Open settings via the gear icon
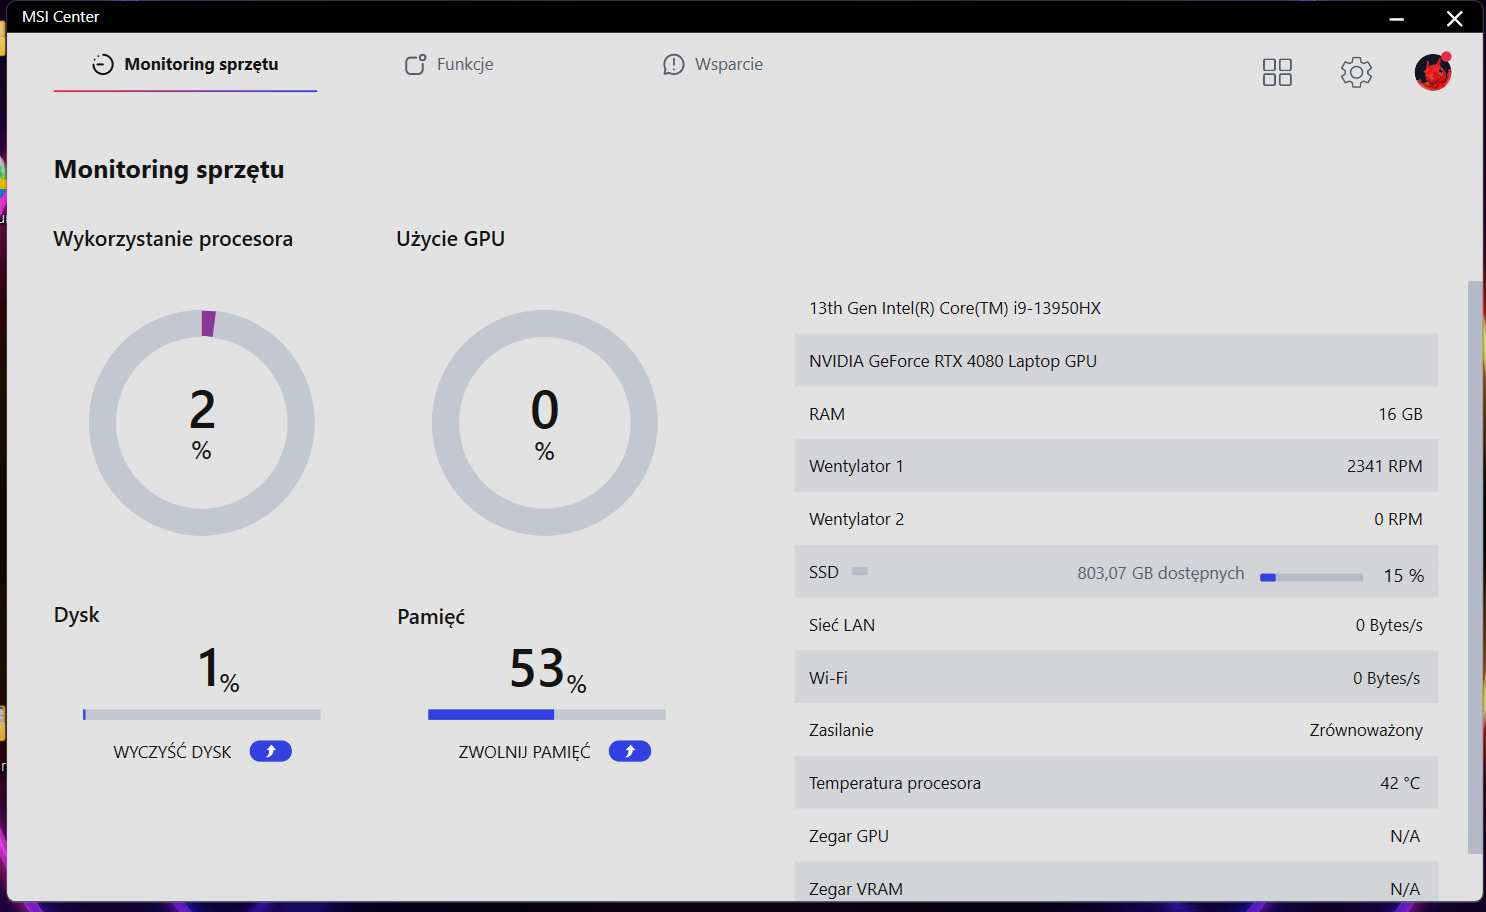1486x912 pixels. [1356, 72]
